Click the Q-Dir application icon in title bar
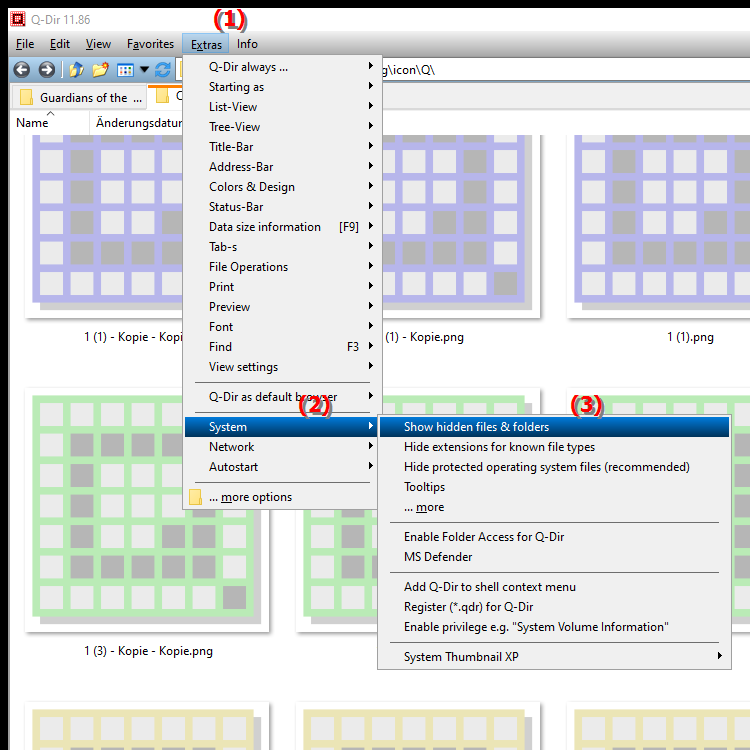 tap(18, 19)
